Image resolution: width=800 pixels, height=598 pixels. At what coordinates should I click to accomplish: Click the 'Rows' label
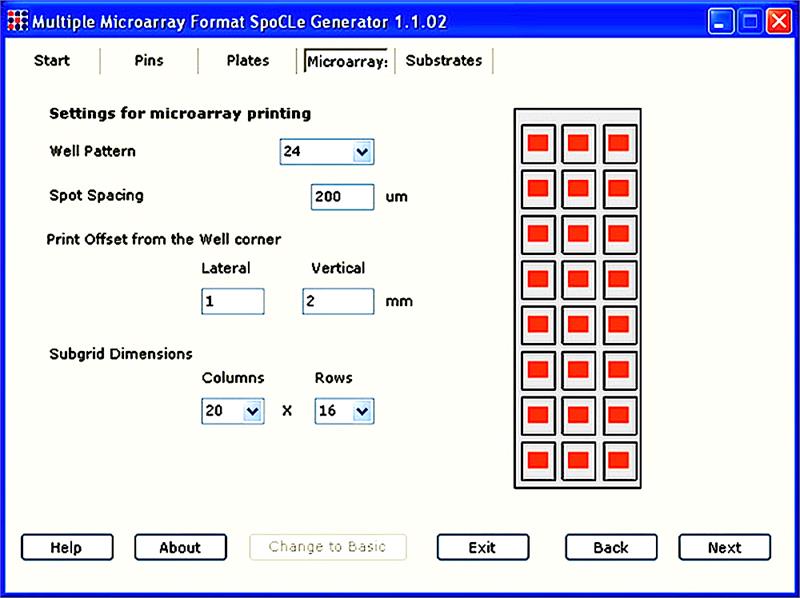(x=334, y=378)
